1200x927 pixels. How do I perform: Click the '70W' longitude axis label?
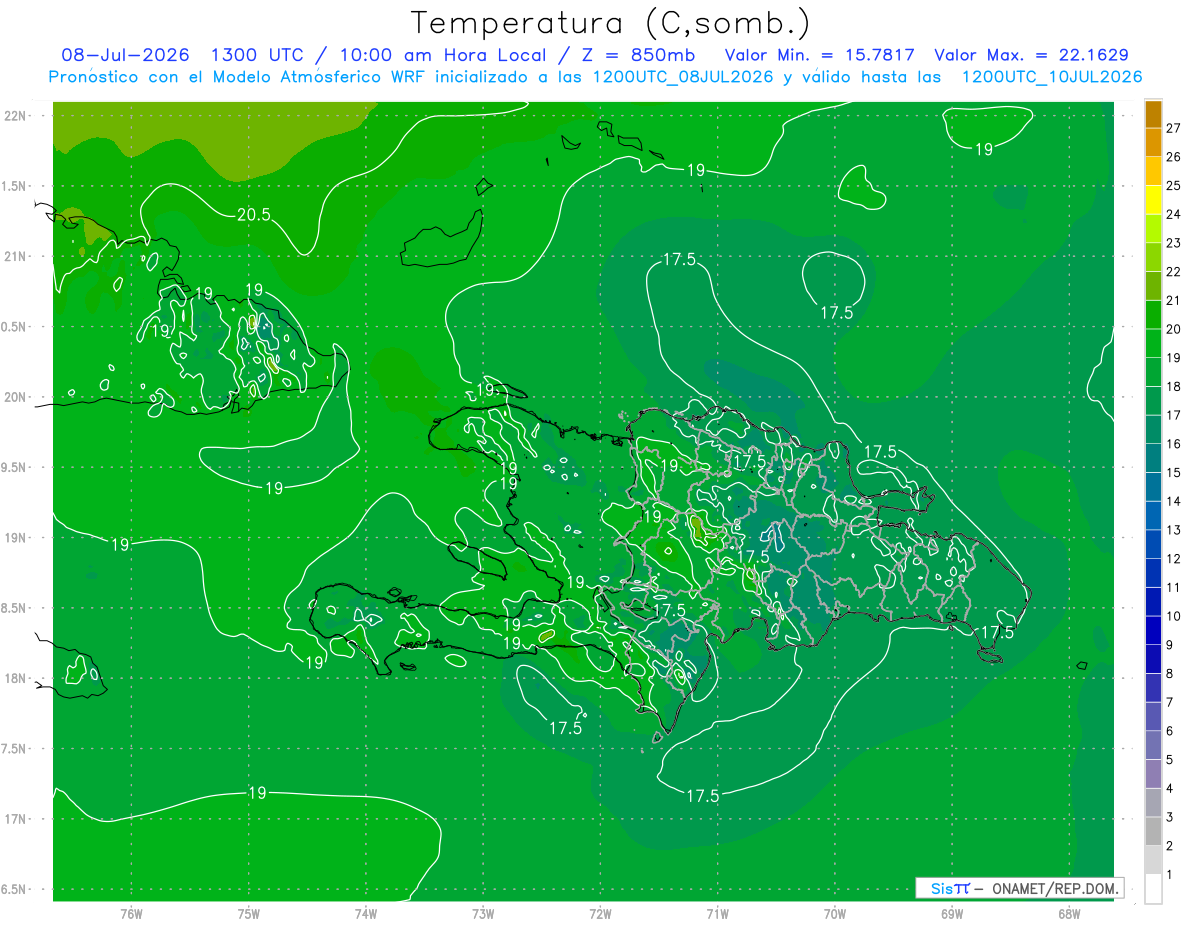[x=835, y=913]
